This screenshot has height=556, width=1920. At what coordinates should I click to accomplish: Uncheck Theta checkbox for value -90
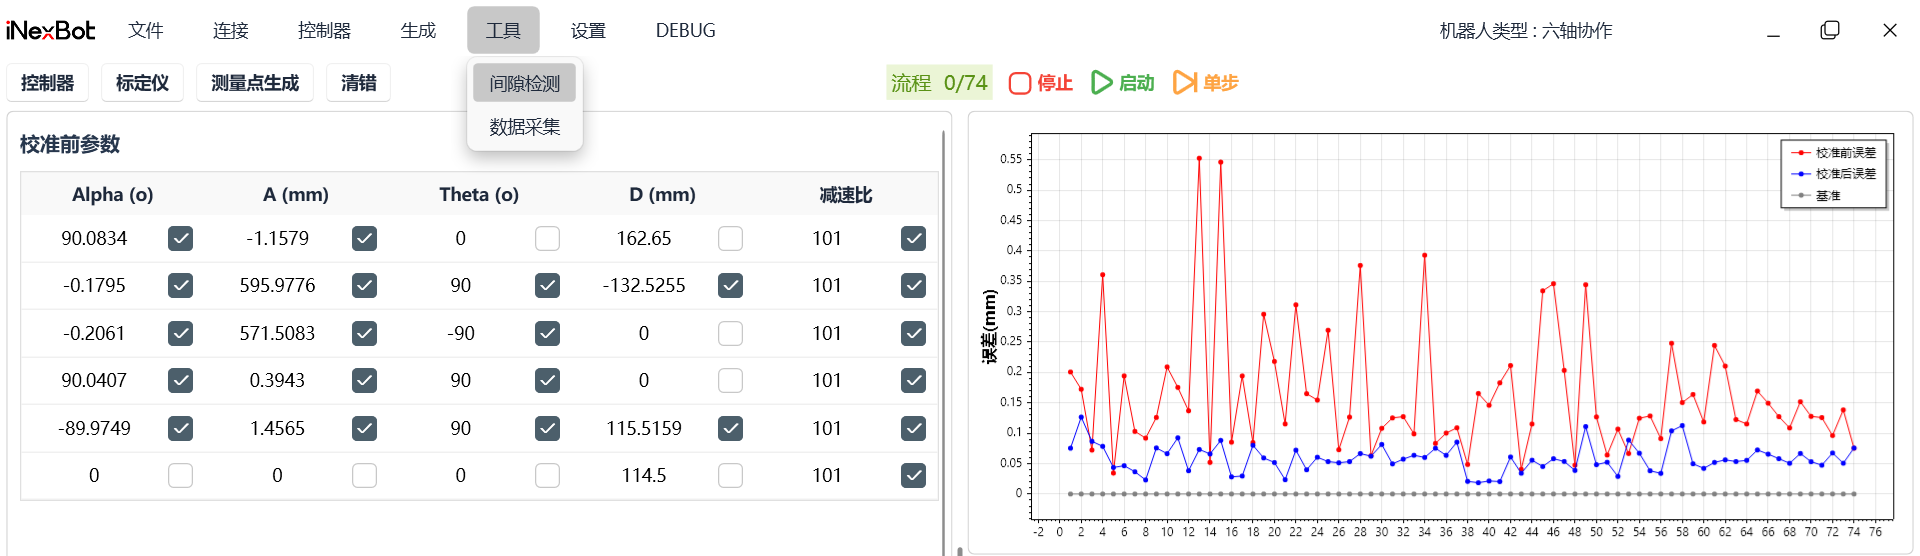[547, 333]
